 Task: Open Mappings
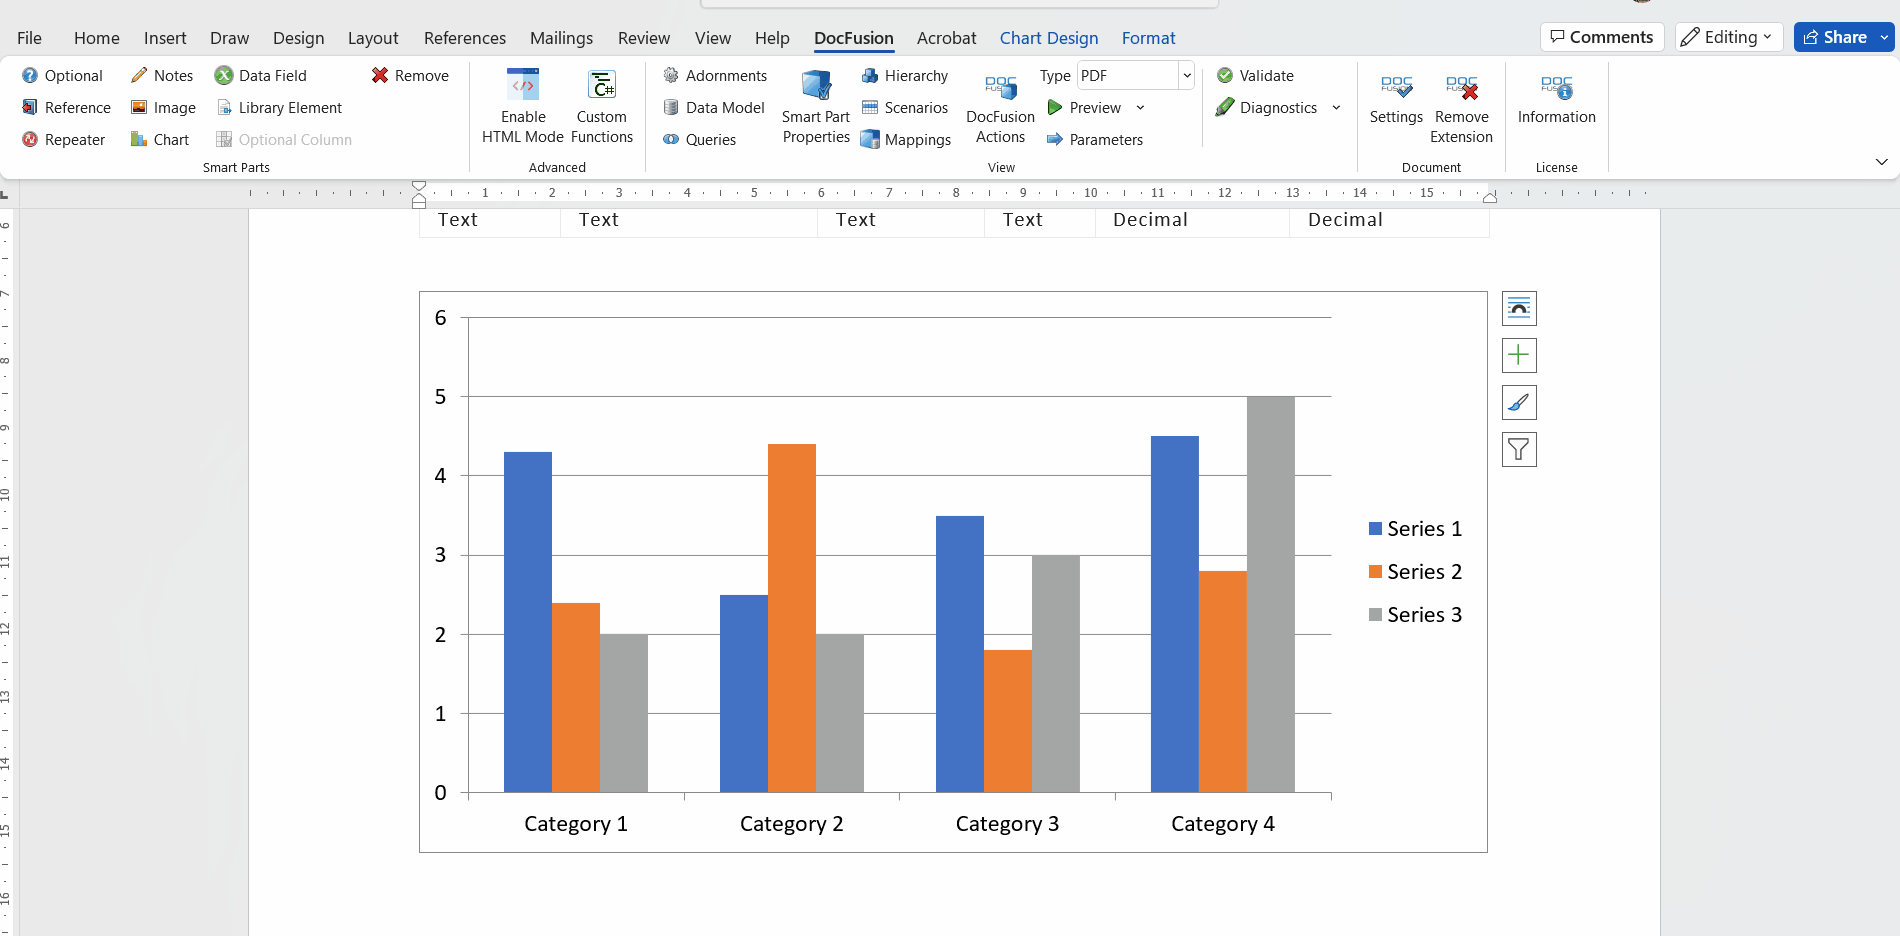coord(905,140)
